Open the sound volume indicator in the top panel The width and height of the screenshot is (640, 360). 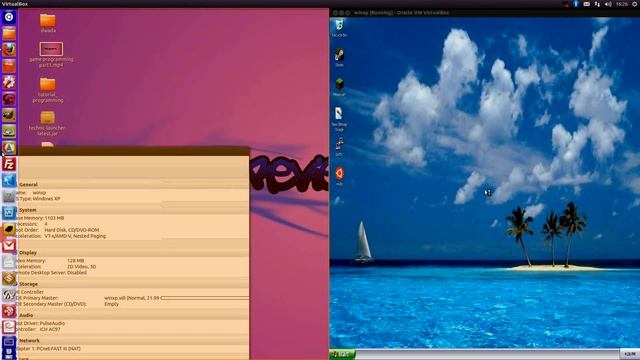coord(608,4)
